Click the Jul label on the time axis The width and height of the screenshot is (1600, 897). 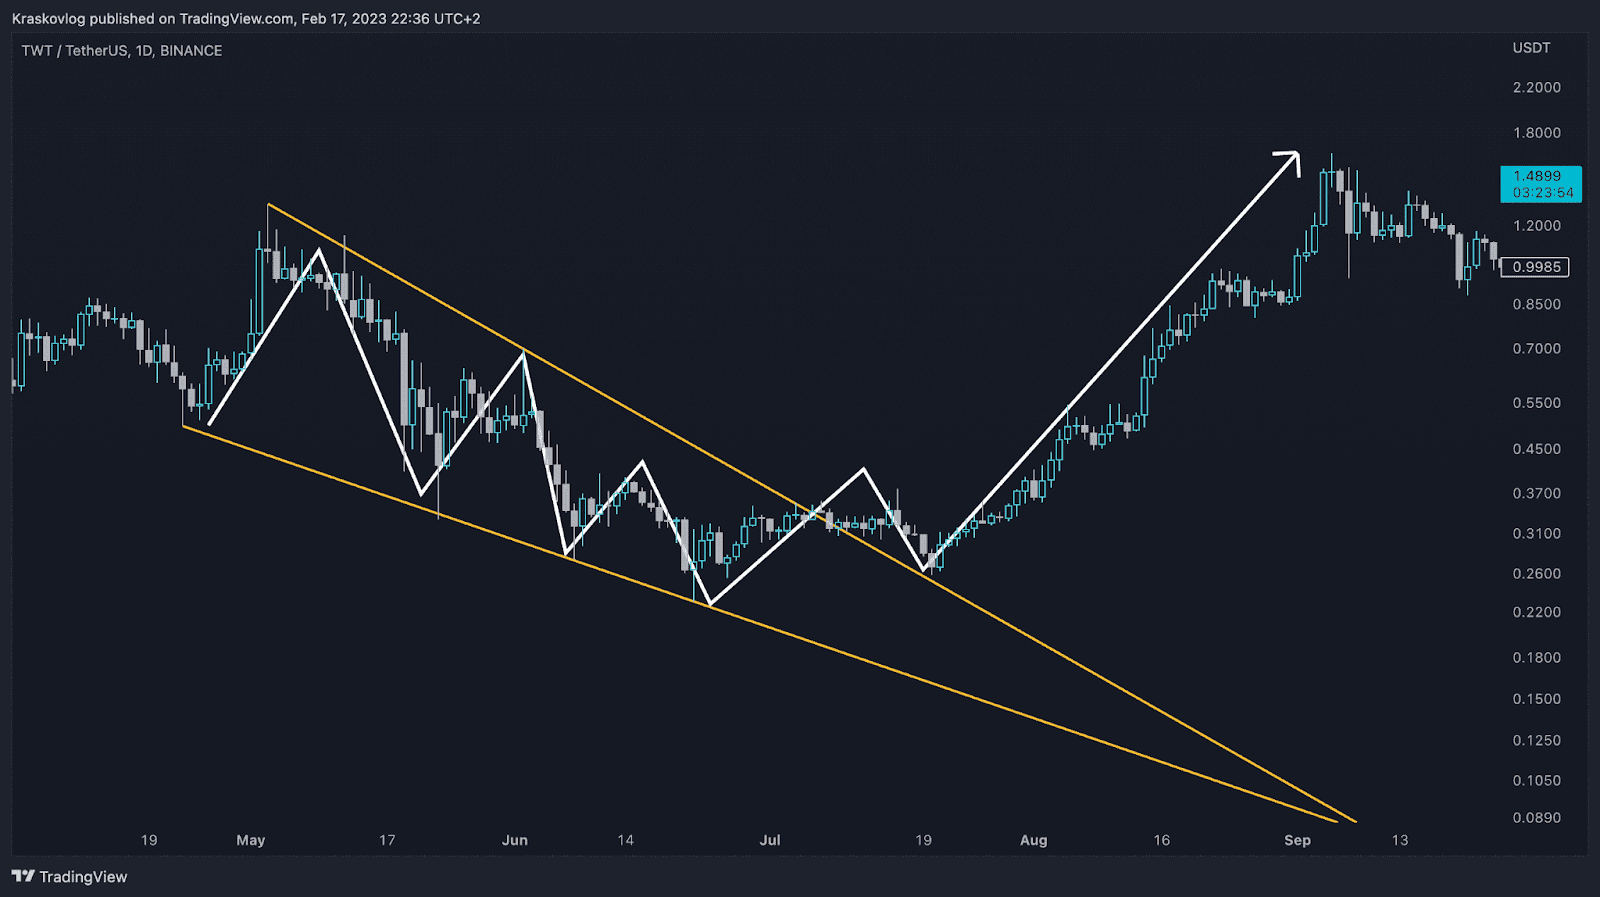pos(770,841)
